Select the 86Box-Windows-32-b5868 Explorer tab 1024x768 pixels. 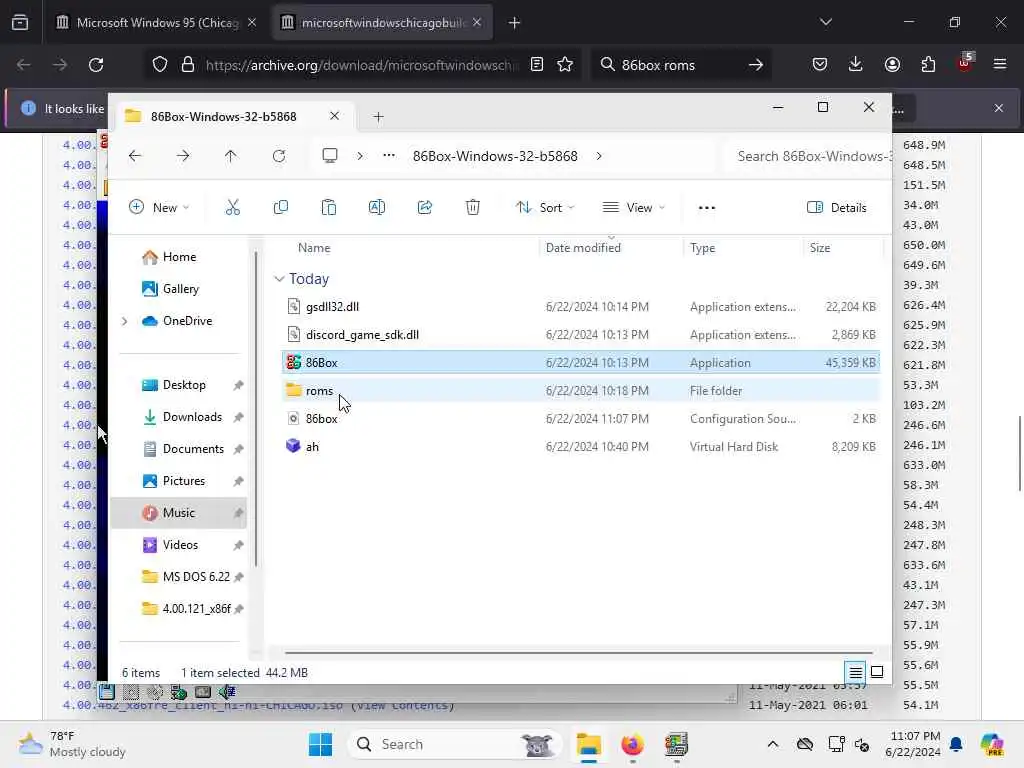click(x=224, y=116)
